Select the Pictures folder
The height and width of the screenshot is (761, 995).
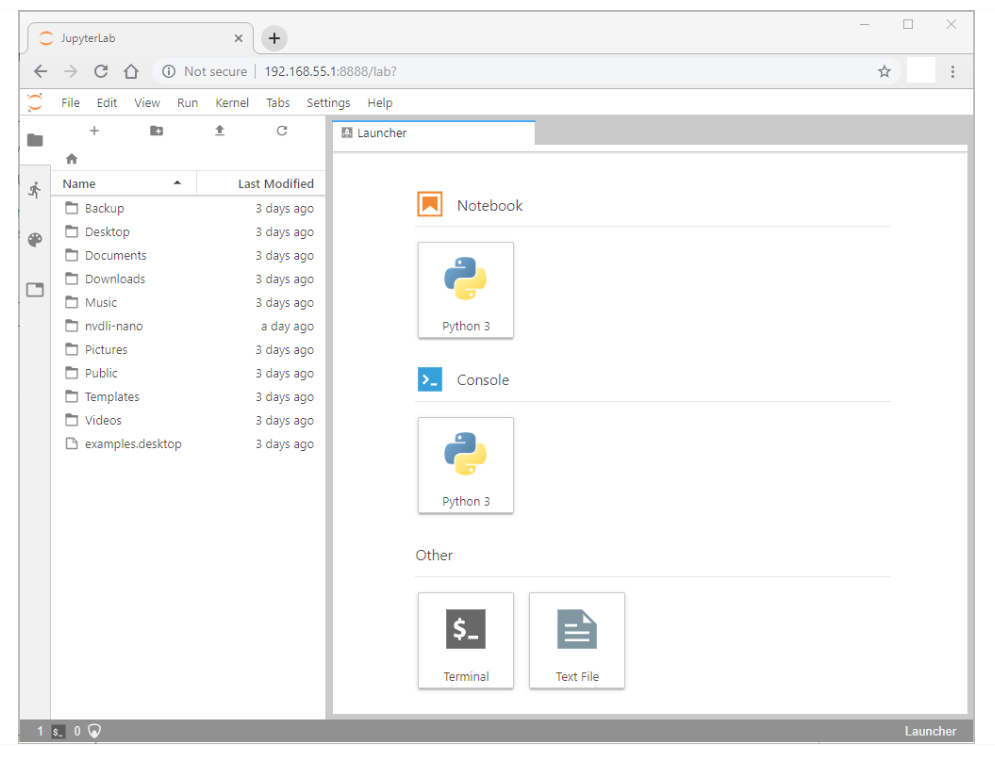(x=188, y=349)
